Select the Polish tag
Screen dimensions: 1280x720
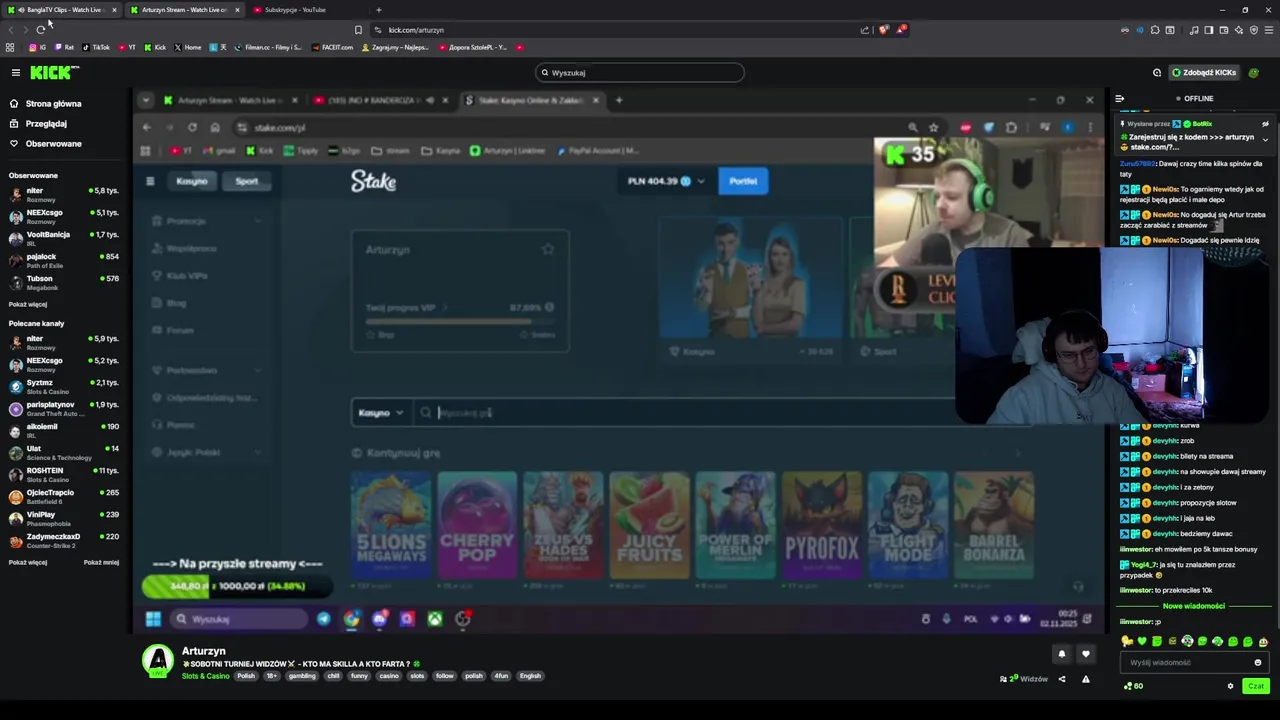[x=246, y=676]
